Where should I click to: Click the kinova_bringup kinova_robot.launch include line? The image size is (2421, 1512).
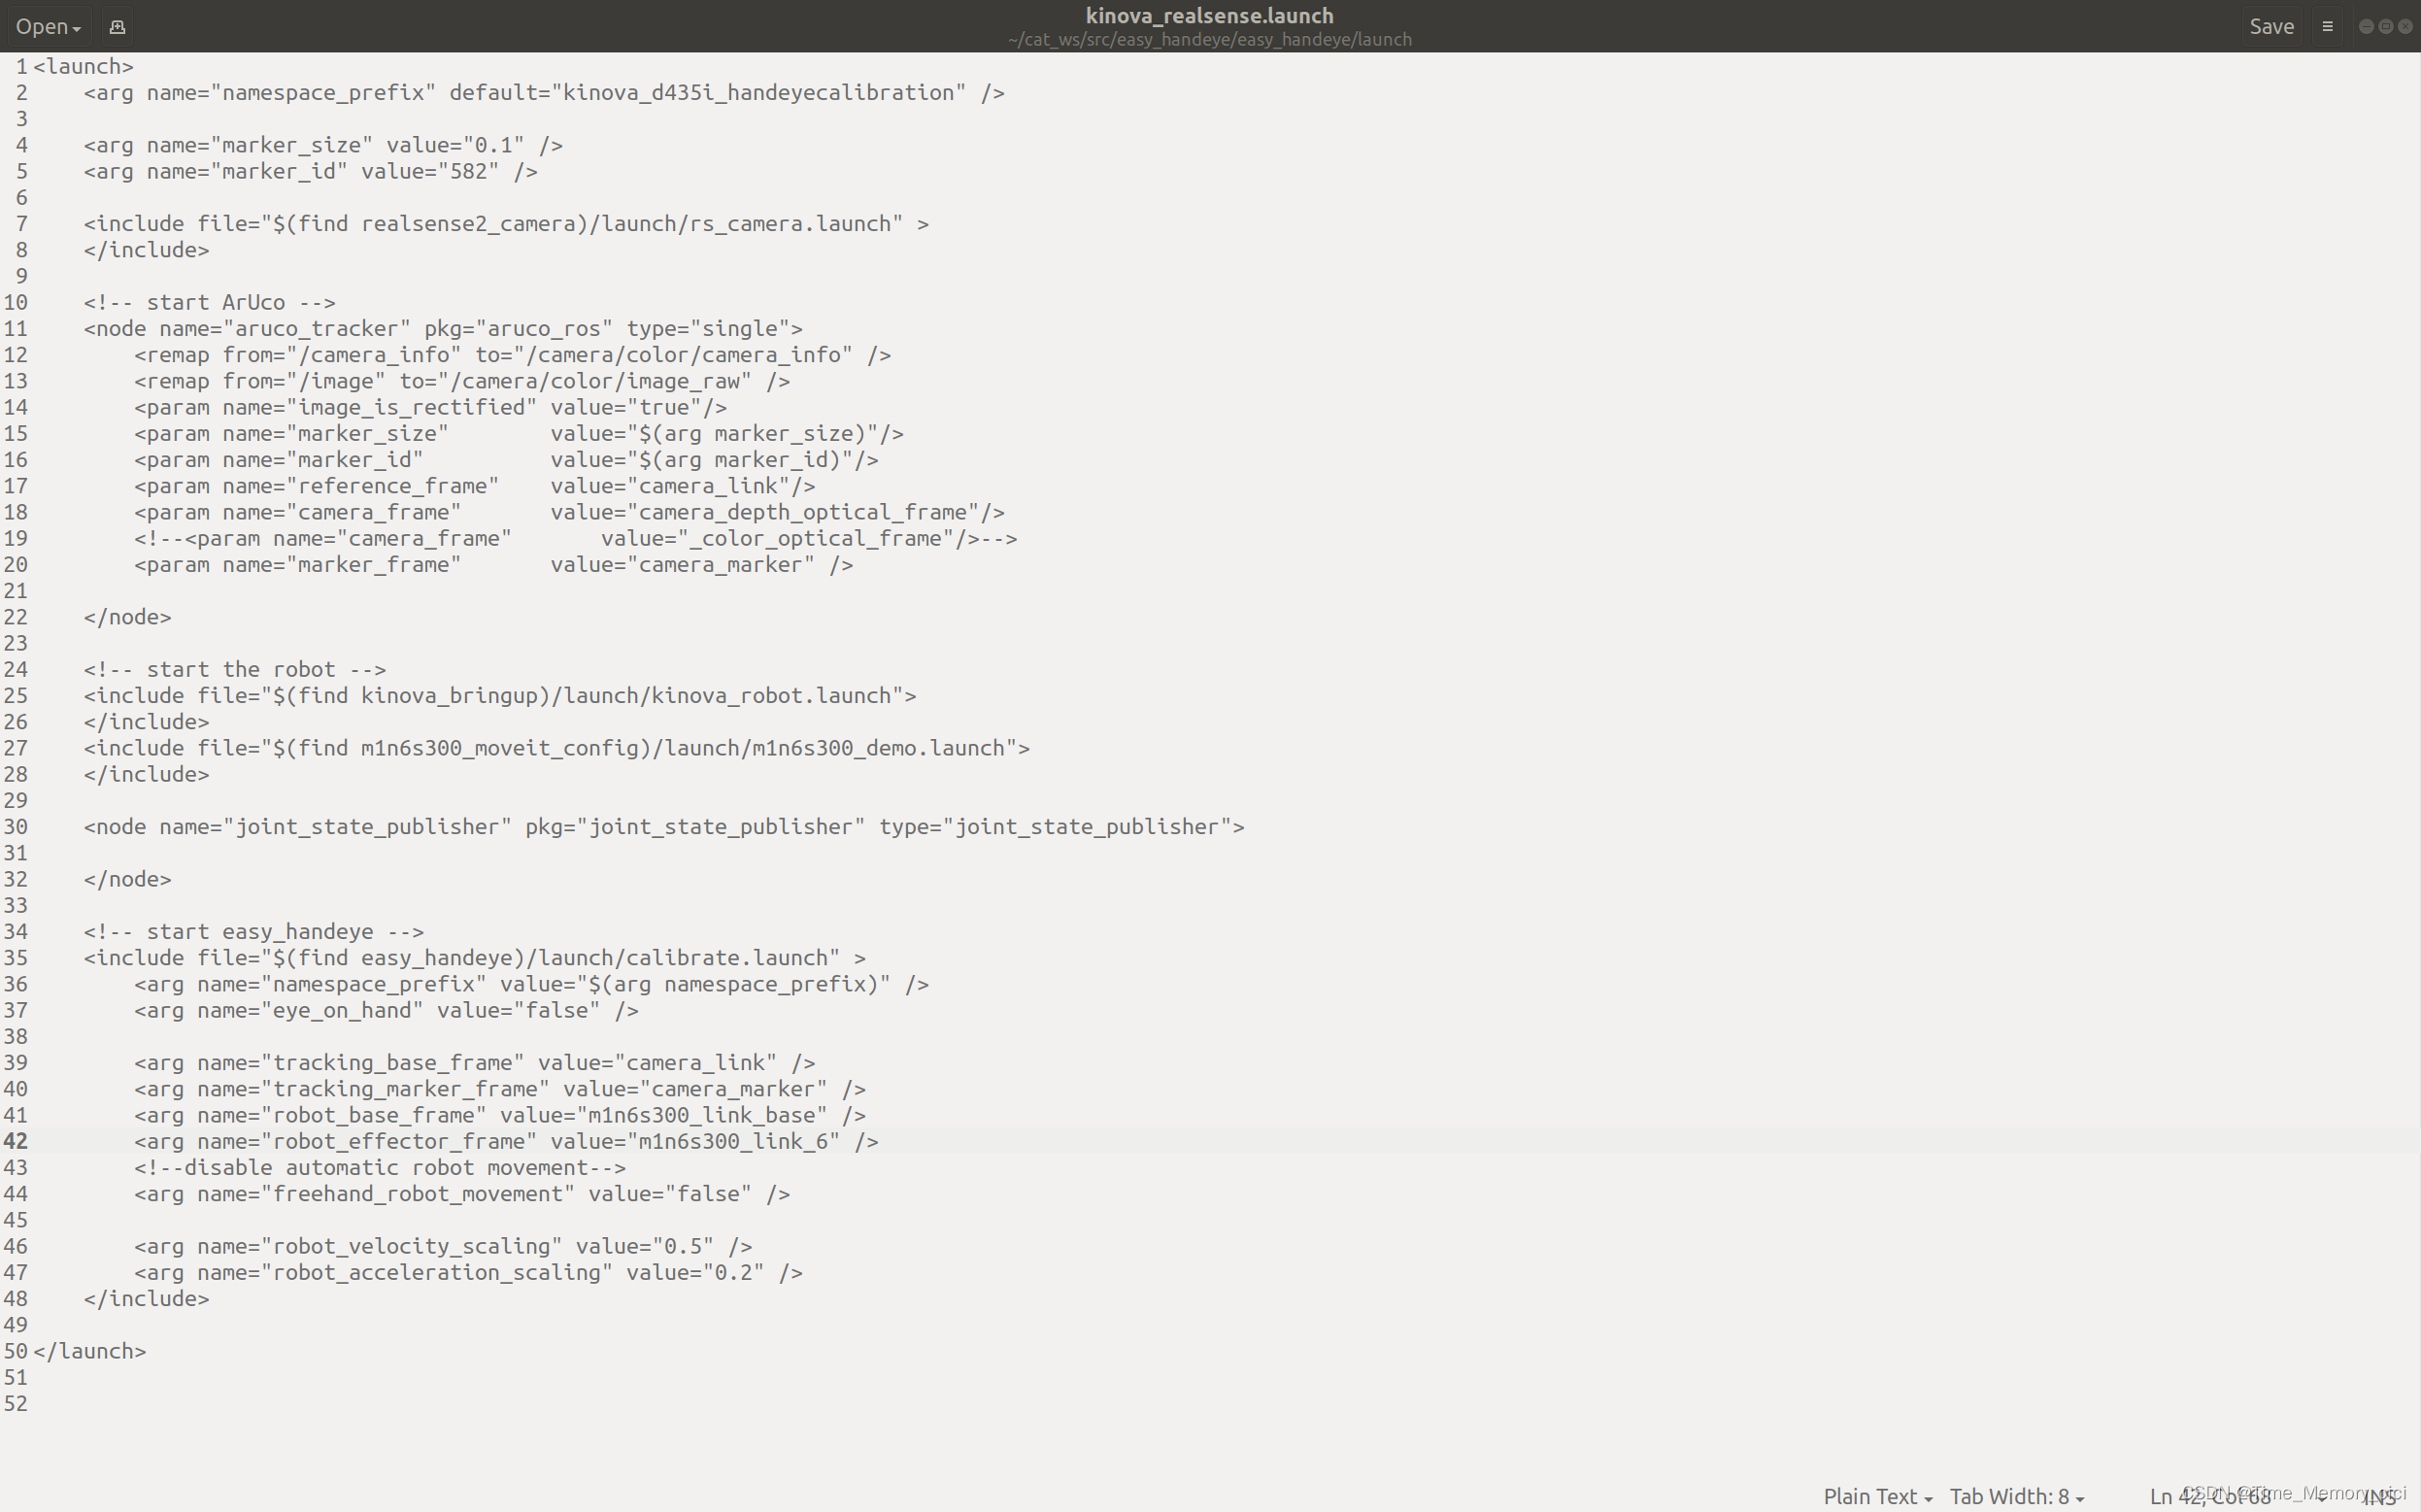(x=500, y=695)
